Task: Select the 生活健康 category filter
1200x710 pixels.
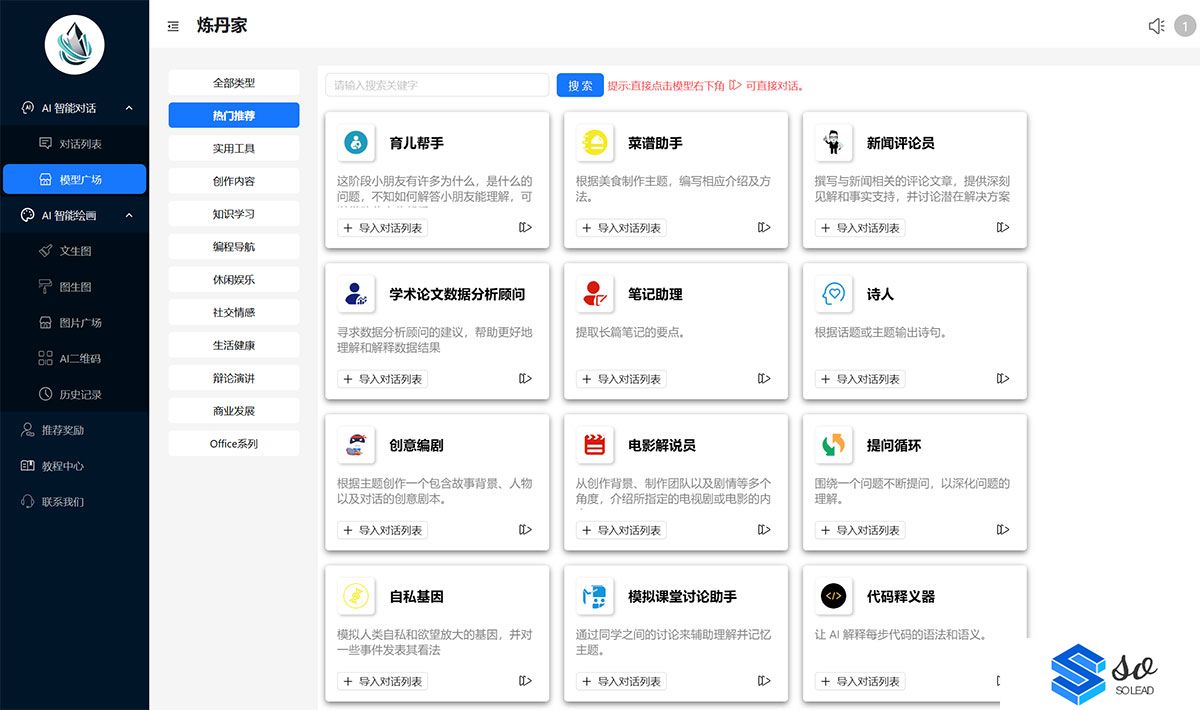Action: point(234,345)
